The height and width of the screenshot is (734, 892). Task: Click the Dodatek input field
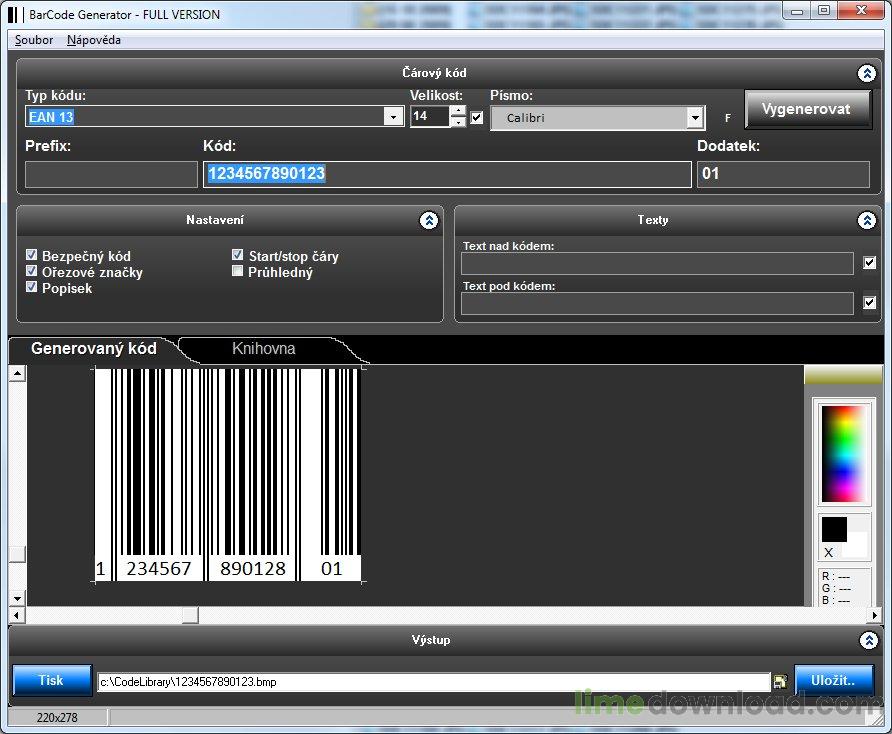click(x=783, y=174)
